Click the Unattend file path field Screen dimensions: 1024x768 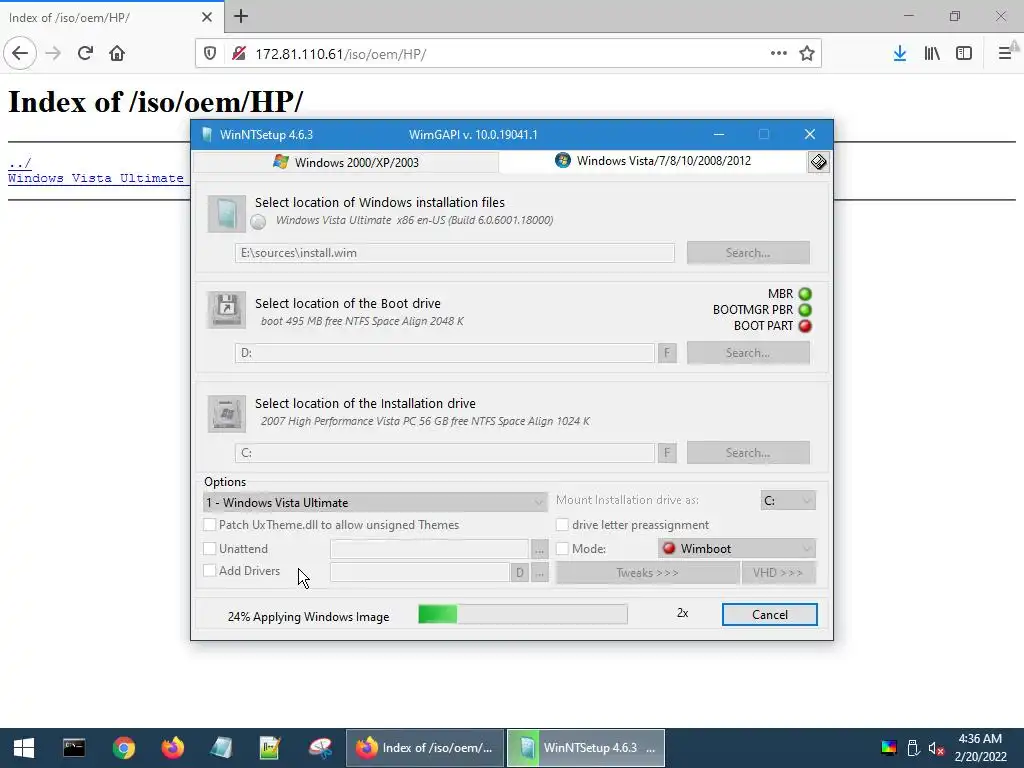point(429,549)
